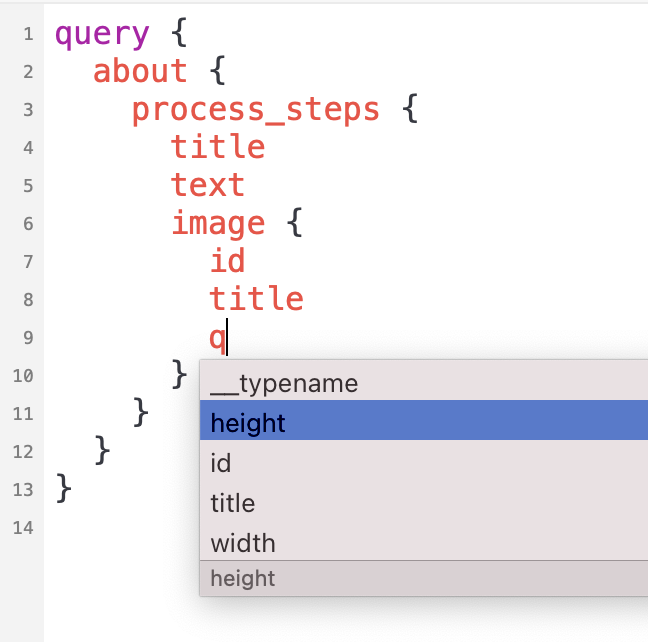Viewport: 648px width, 642px height.
Task: Click the closing brace on line 12
Action: point(102,450)
